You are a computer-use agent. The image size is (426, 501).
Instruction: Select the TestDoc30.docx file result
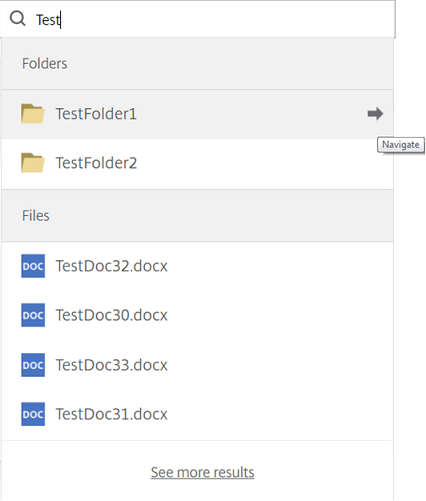coord(197,315)
